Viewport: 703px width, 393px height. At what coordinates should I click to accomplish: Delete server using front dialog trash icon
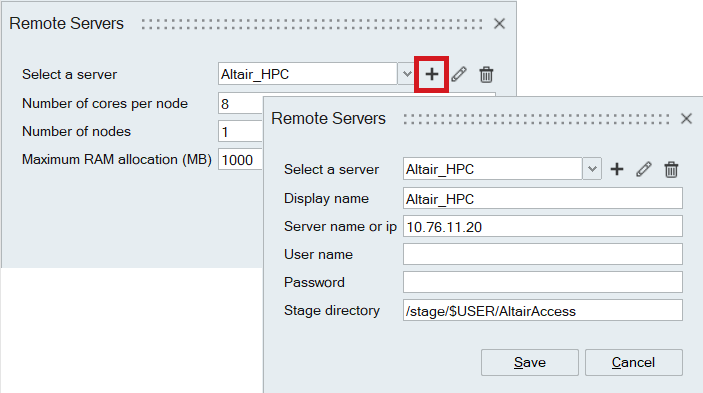pyautogui.click(x=671, y=169)
